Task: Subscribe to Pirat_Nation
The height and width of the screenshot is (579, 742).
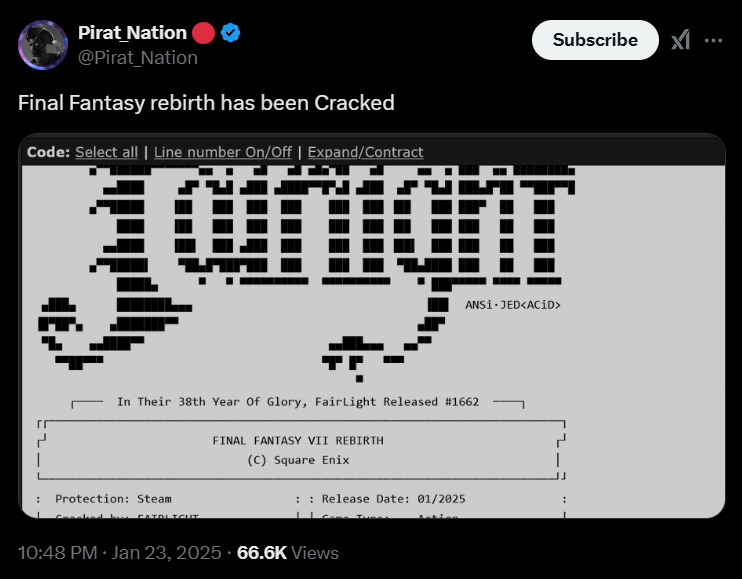Action: pos(595,40)
